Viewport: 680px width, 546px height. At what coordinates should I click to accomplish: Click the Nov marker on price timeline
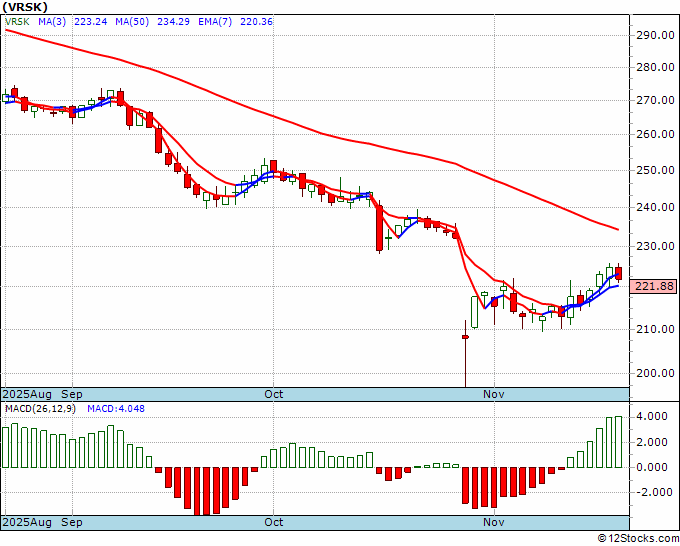(x=494, y=394)
